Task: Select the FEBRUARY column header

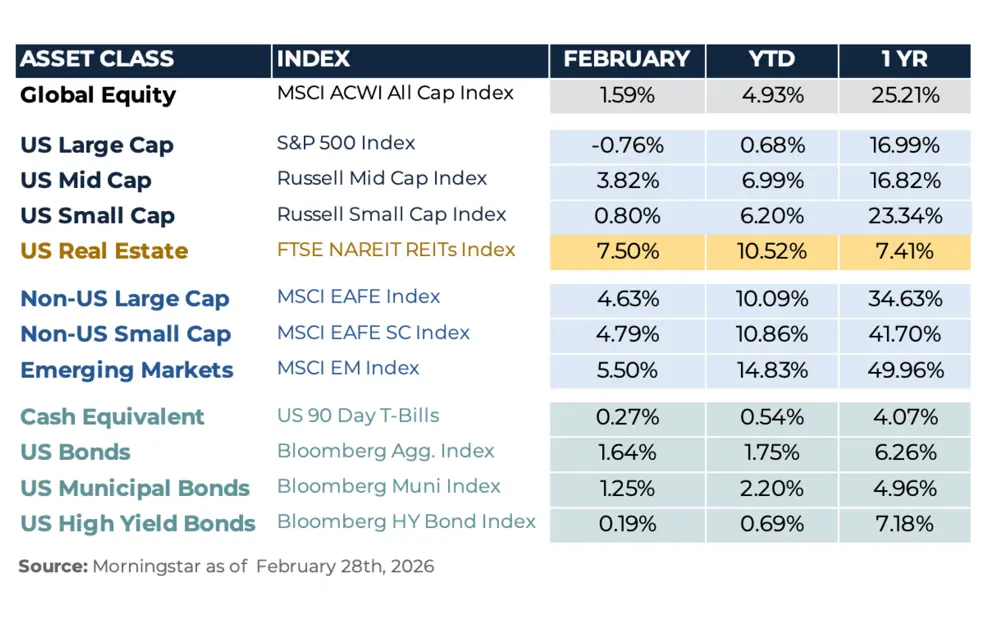Action: 627,59
